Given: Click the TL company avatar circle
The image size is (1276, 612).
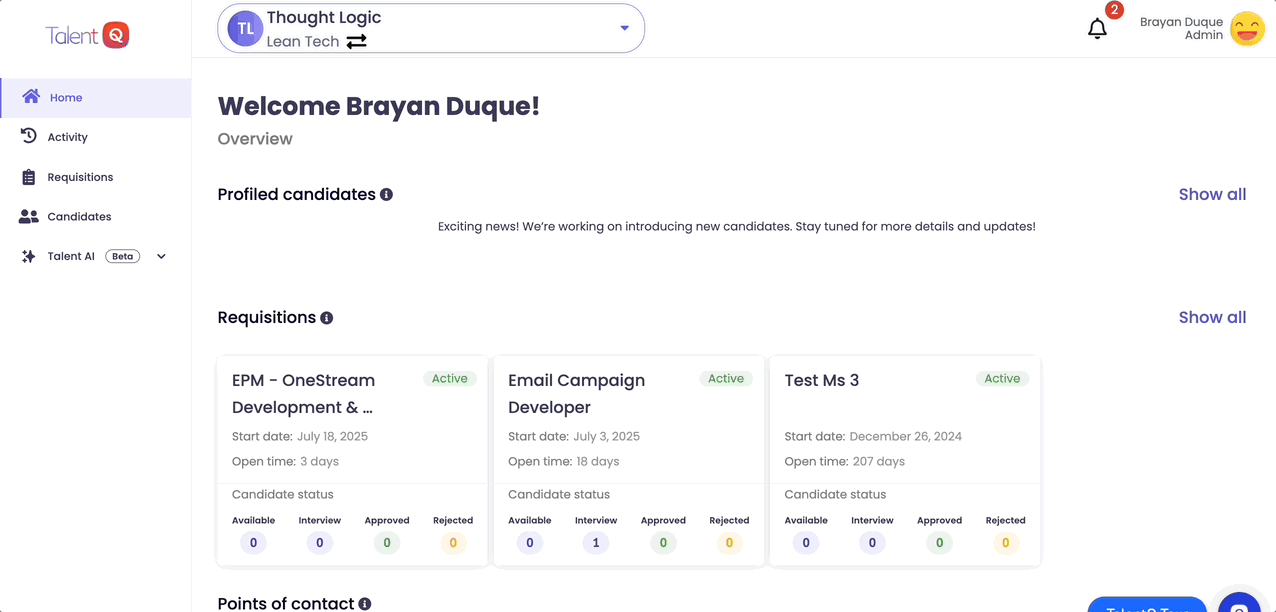Looking at the screenshot, I should (x=245, y=29).
